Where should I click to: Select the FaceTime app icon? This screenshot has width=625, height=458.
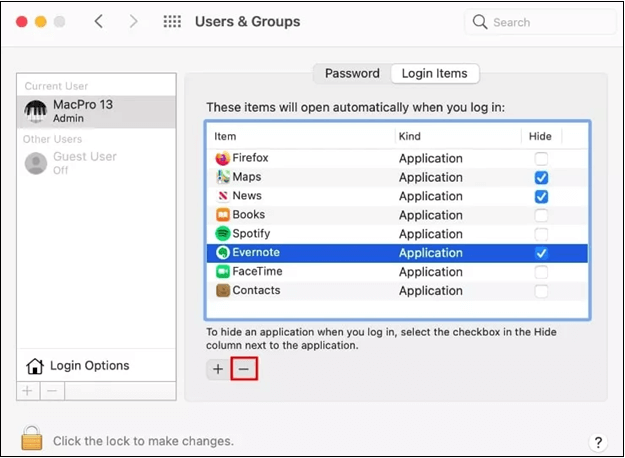coord(222,272)
